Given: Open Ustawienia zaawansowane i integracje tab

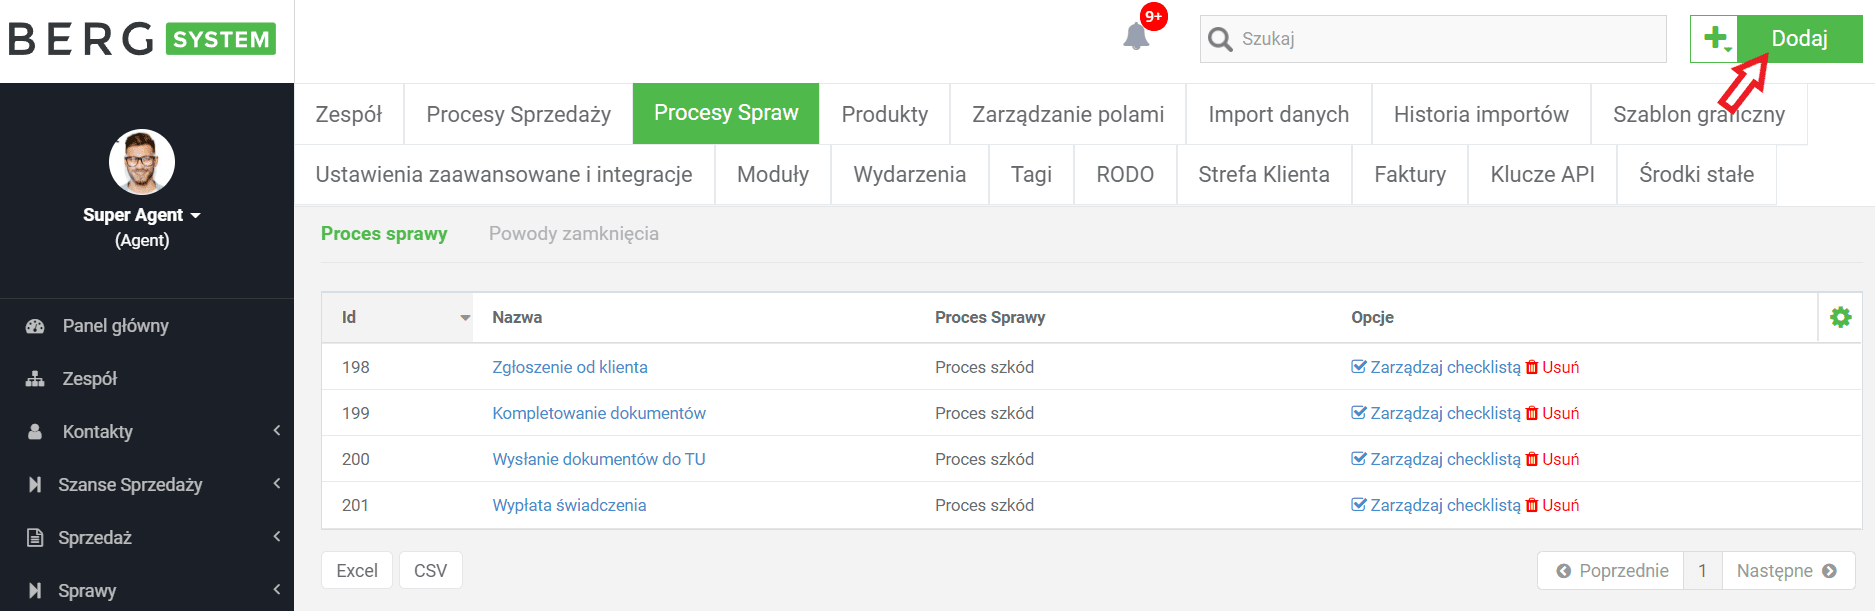Looking at the screenshot, I should tap(504, 174).
